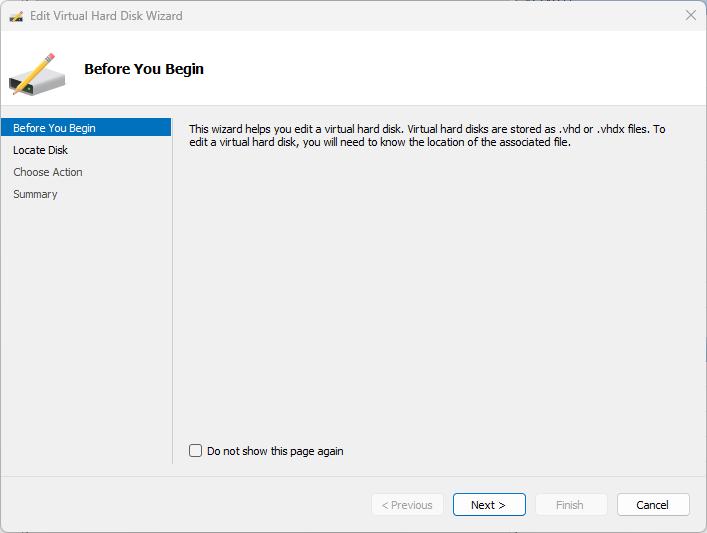The height and width of the screenshot is (533, 707).
Task: Close the Edit Virtual Hard Disk Wizard window
Action: (x=690, y=16)
